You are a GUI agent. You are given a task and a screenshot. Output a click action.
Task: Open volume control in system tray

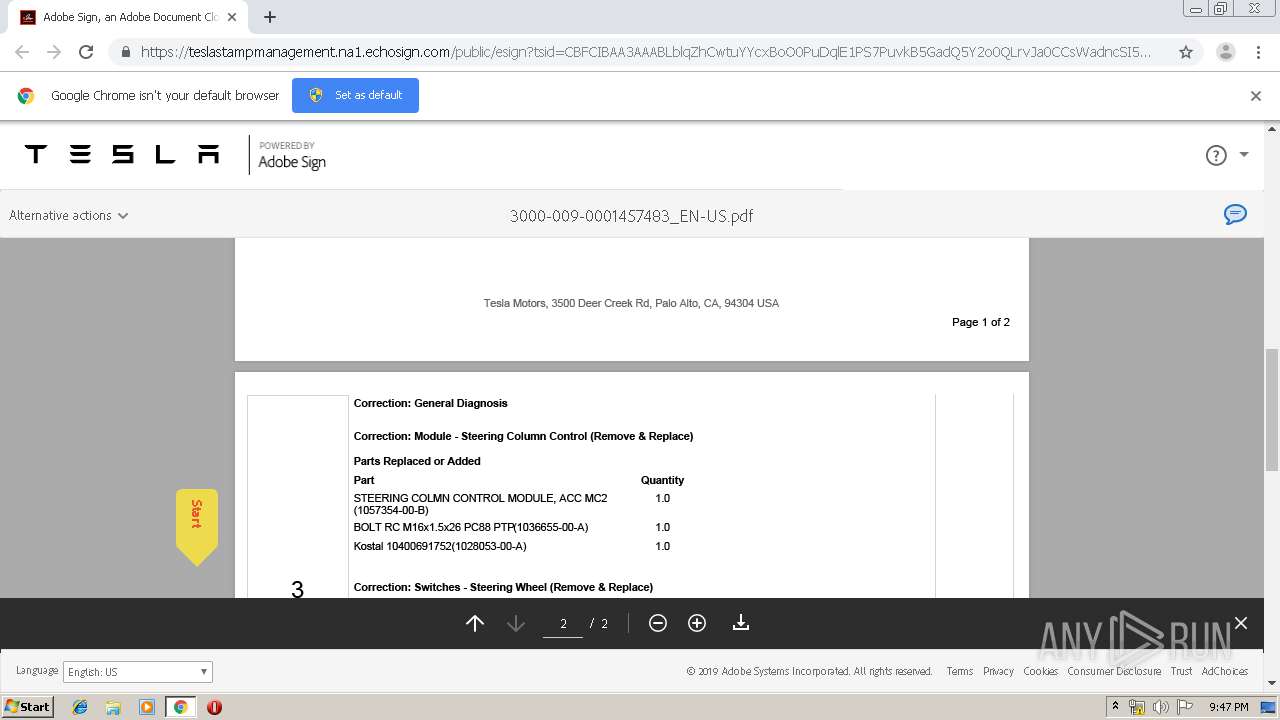point(1160,707)
